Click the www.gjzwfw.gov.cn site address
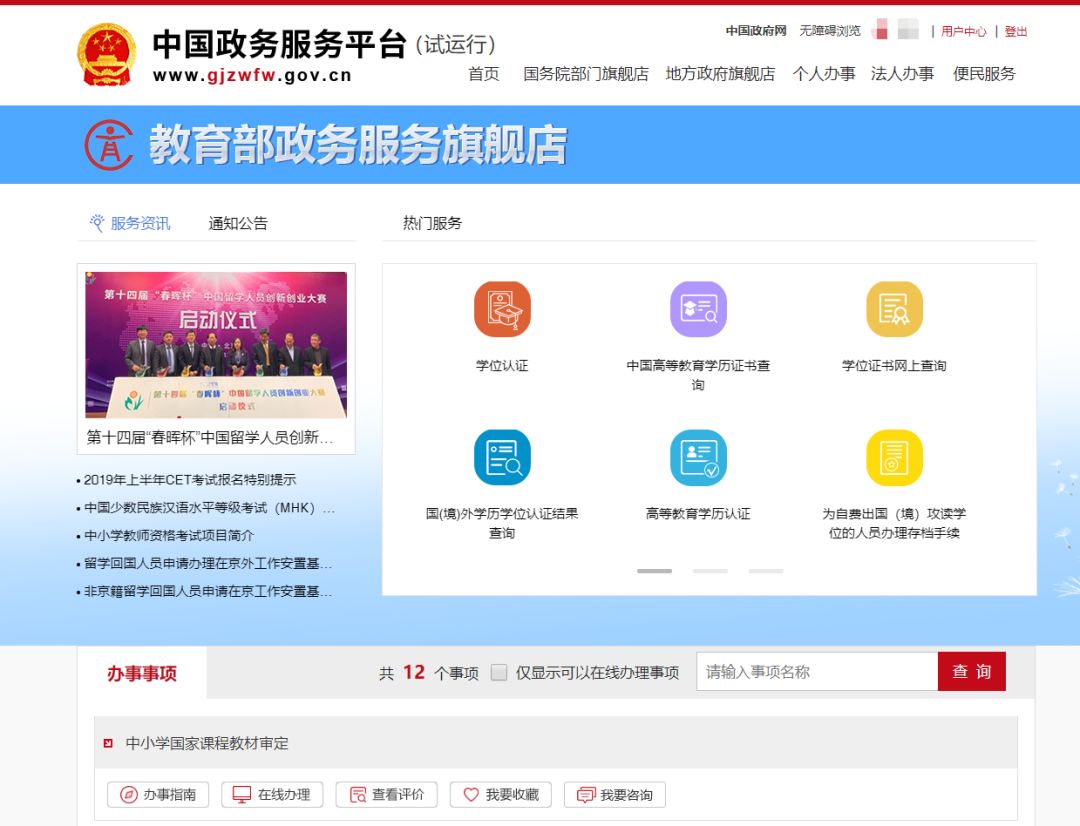 (252, 75)
